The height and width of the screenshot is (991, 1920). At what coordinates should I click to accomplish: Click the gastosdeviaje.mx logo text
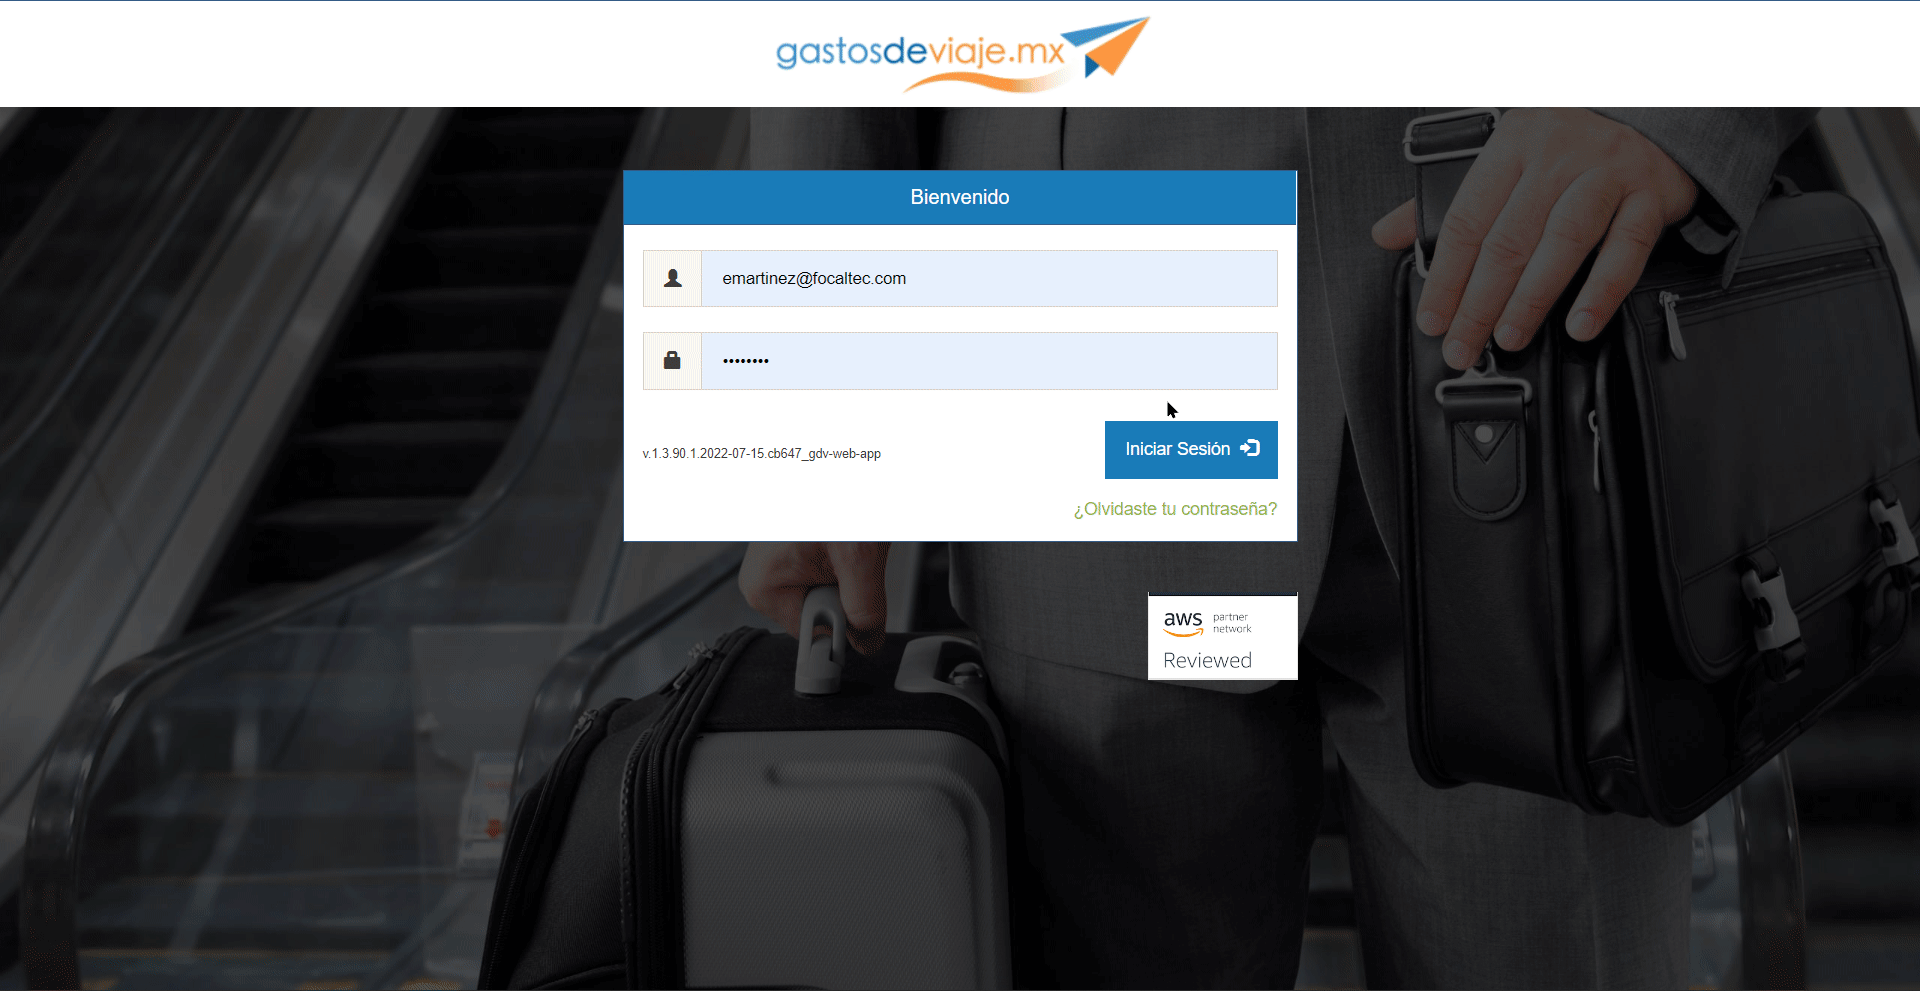(x=920, y=50)
